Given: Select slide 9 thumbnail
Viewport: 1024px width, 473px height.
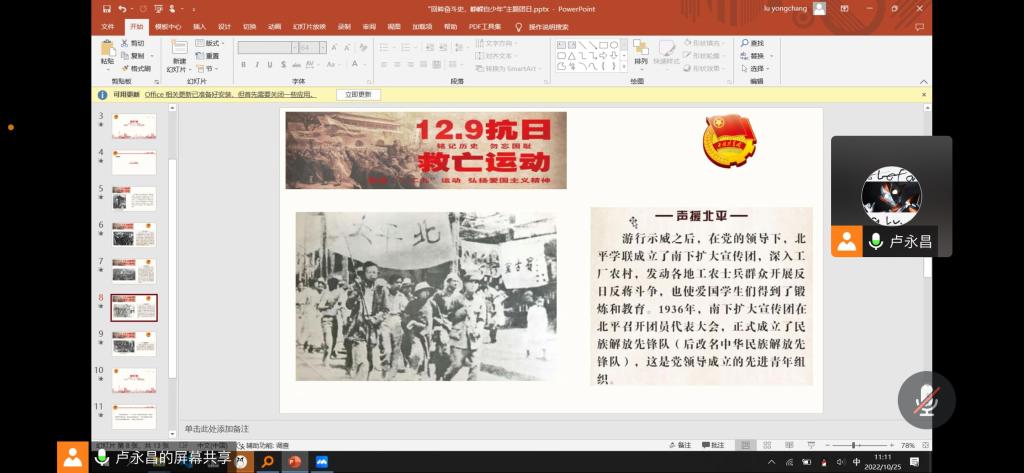Looking at the screenshot, I should (134, 343).
